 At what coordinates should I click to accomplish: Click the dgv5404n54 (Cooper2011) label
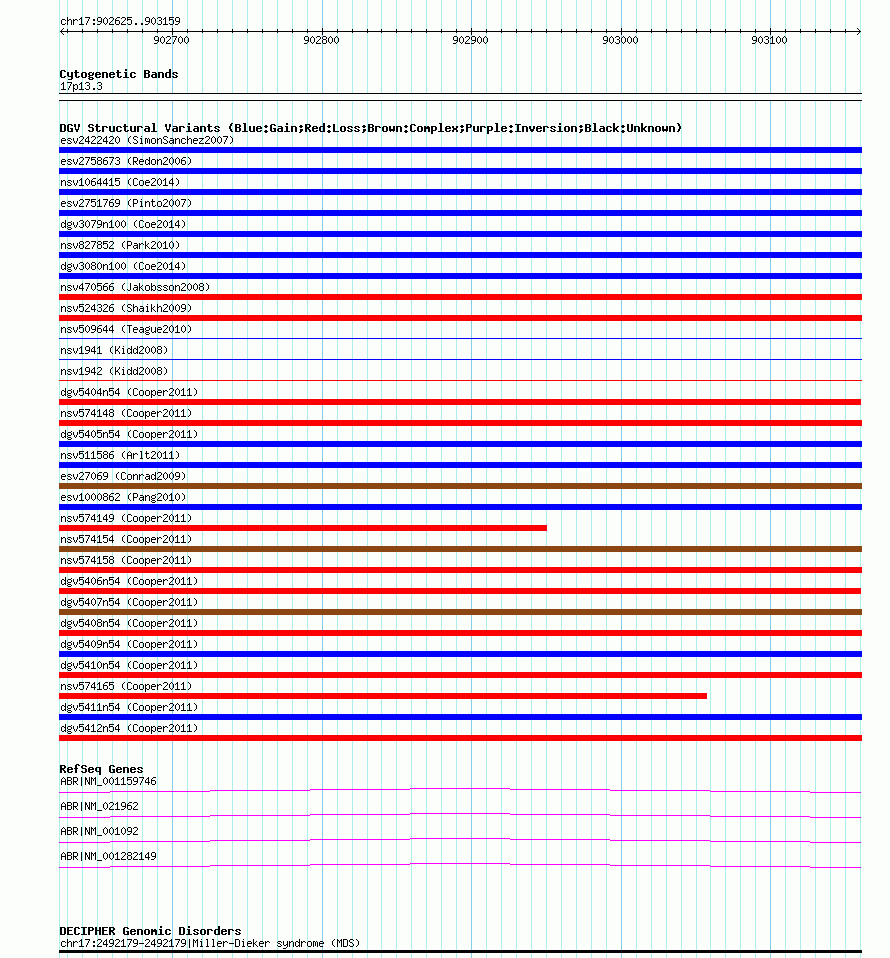pyautogui.click(x=129, y=392)
